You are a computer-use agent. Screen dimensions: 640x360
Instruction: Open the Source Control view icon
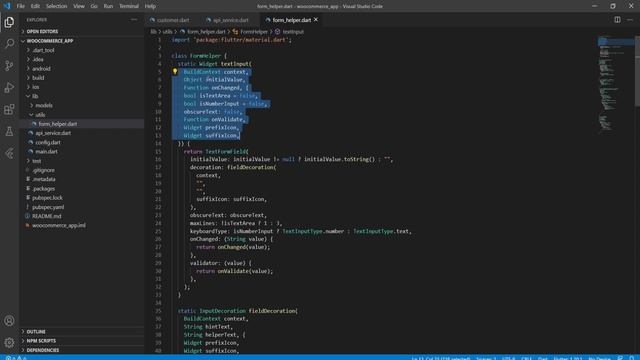tap(9, 65)
